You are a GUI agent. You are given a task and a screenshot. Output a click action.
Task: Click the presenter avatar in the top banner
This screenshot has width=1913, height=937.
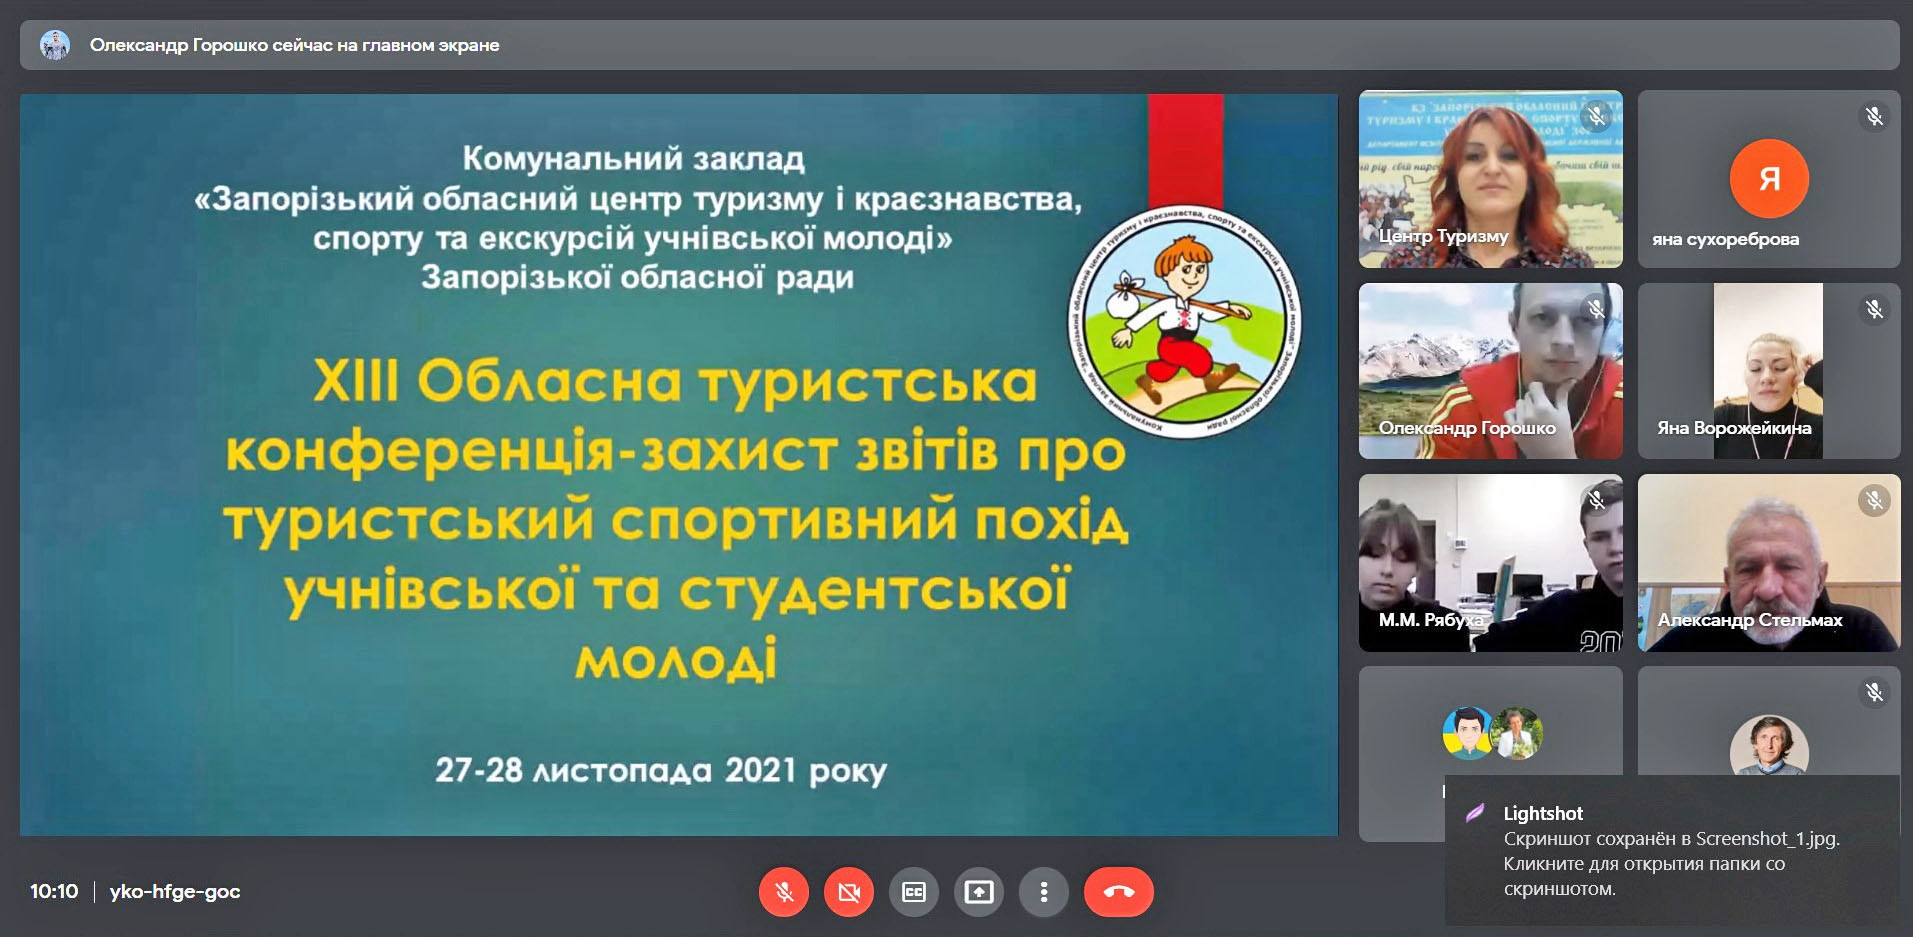pyautogui.click(x=55, y=45)
